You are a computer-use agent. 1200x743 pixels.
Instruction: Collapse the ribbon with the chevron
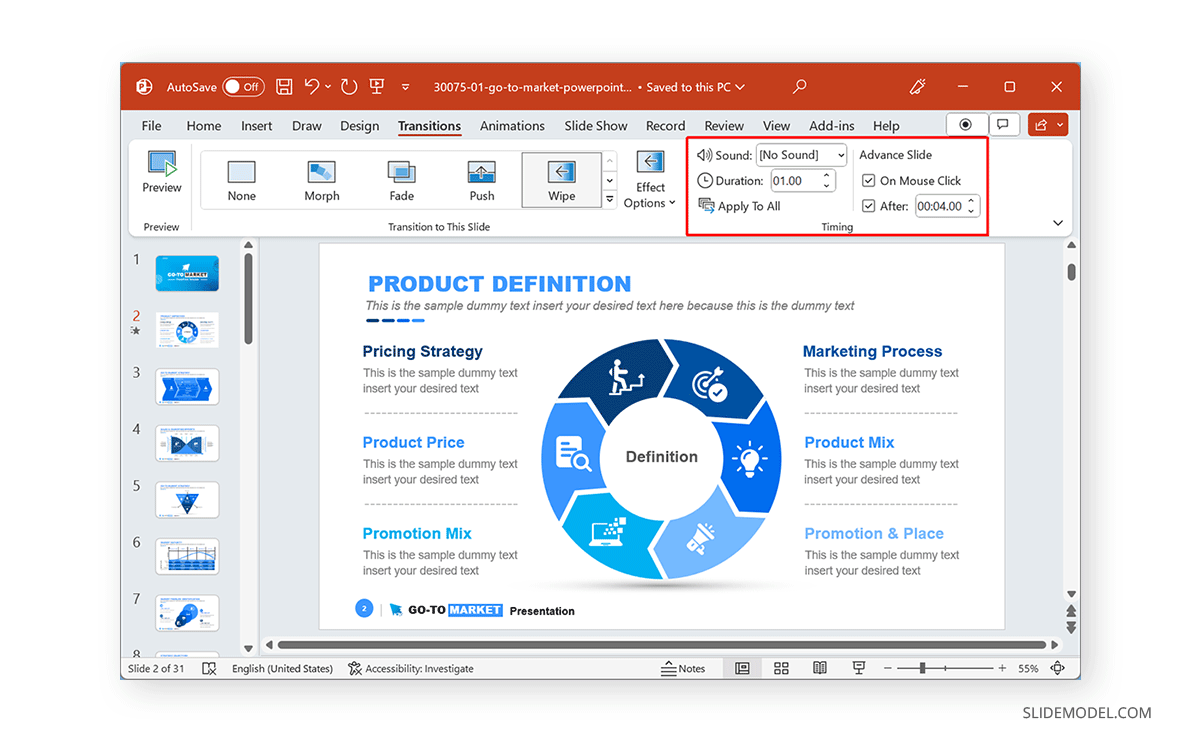(1058, 222)
